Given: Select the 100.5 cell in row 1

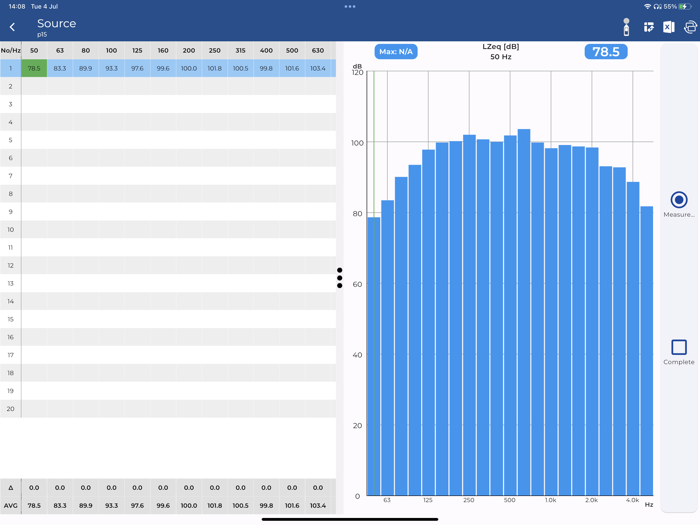Looking at the screenshot, I should click(x=241, y=68).
